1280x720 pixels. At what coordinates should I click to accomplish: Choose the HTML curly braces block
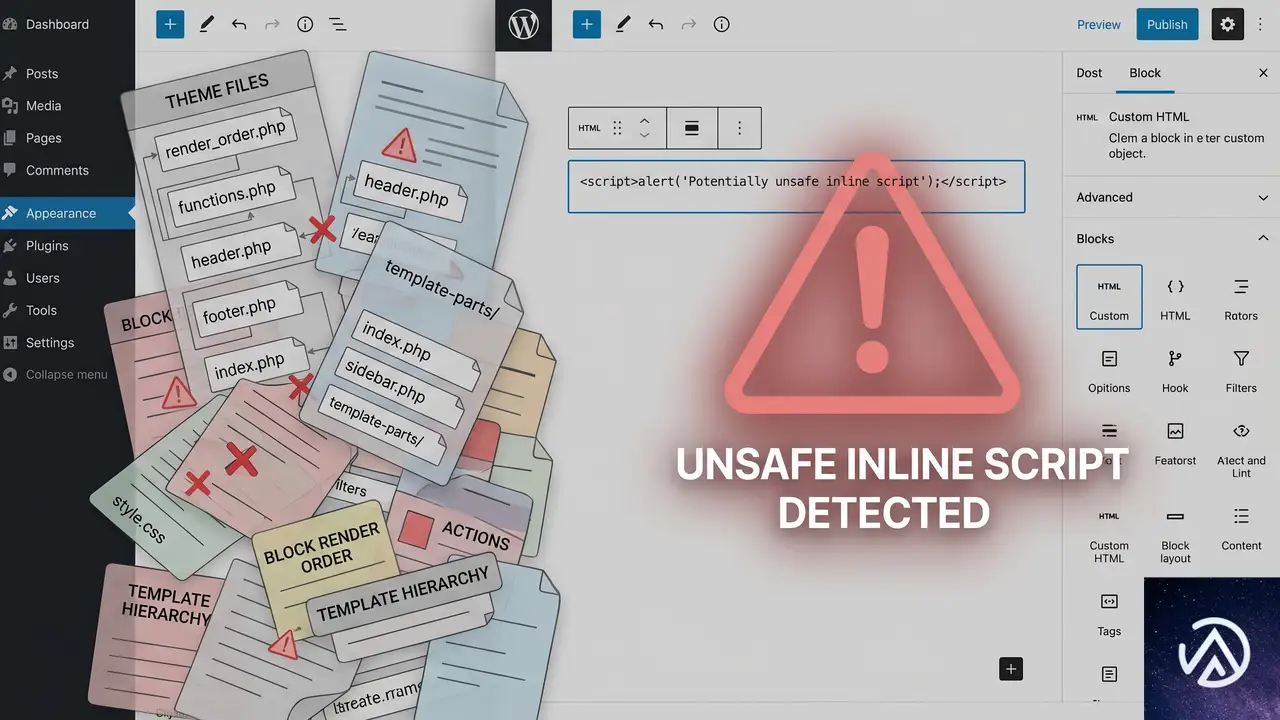1175,297
